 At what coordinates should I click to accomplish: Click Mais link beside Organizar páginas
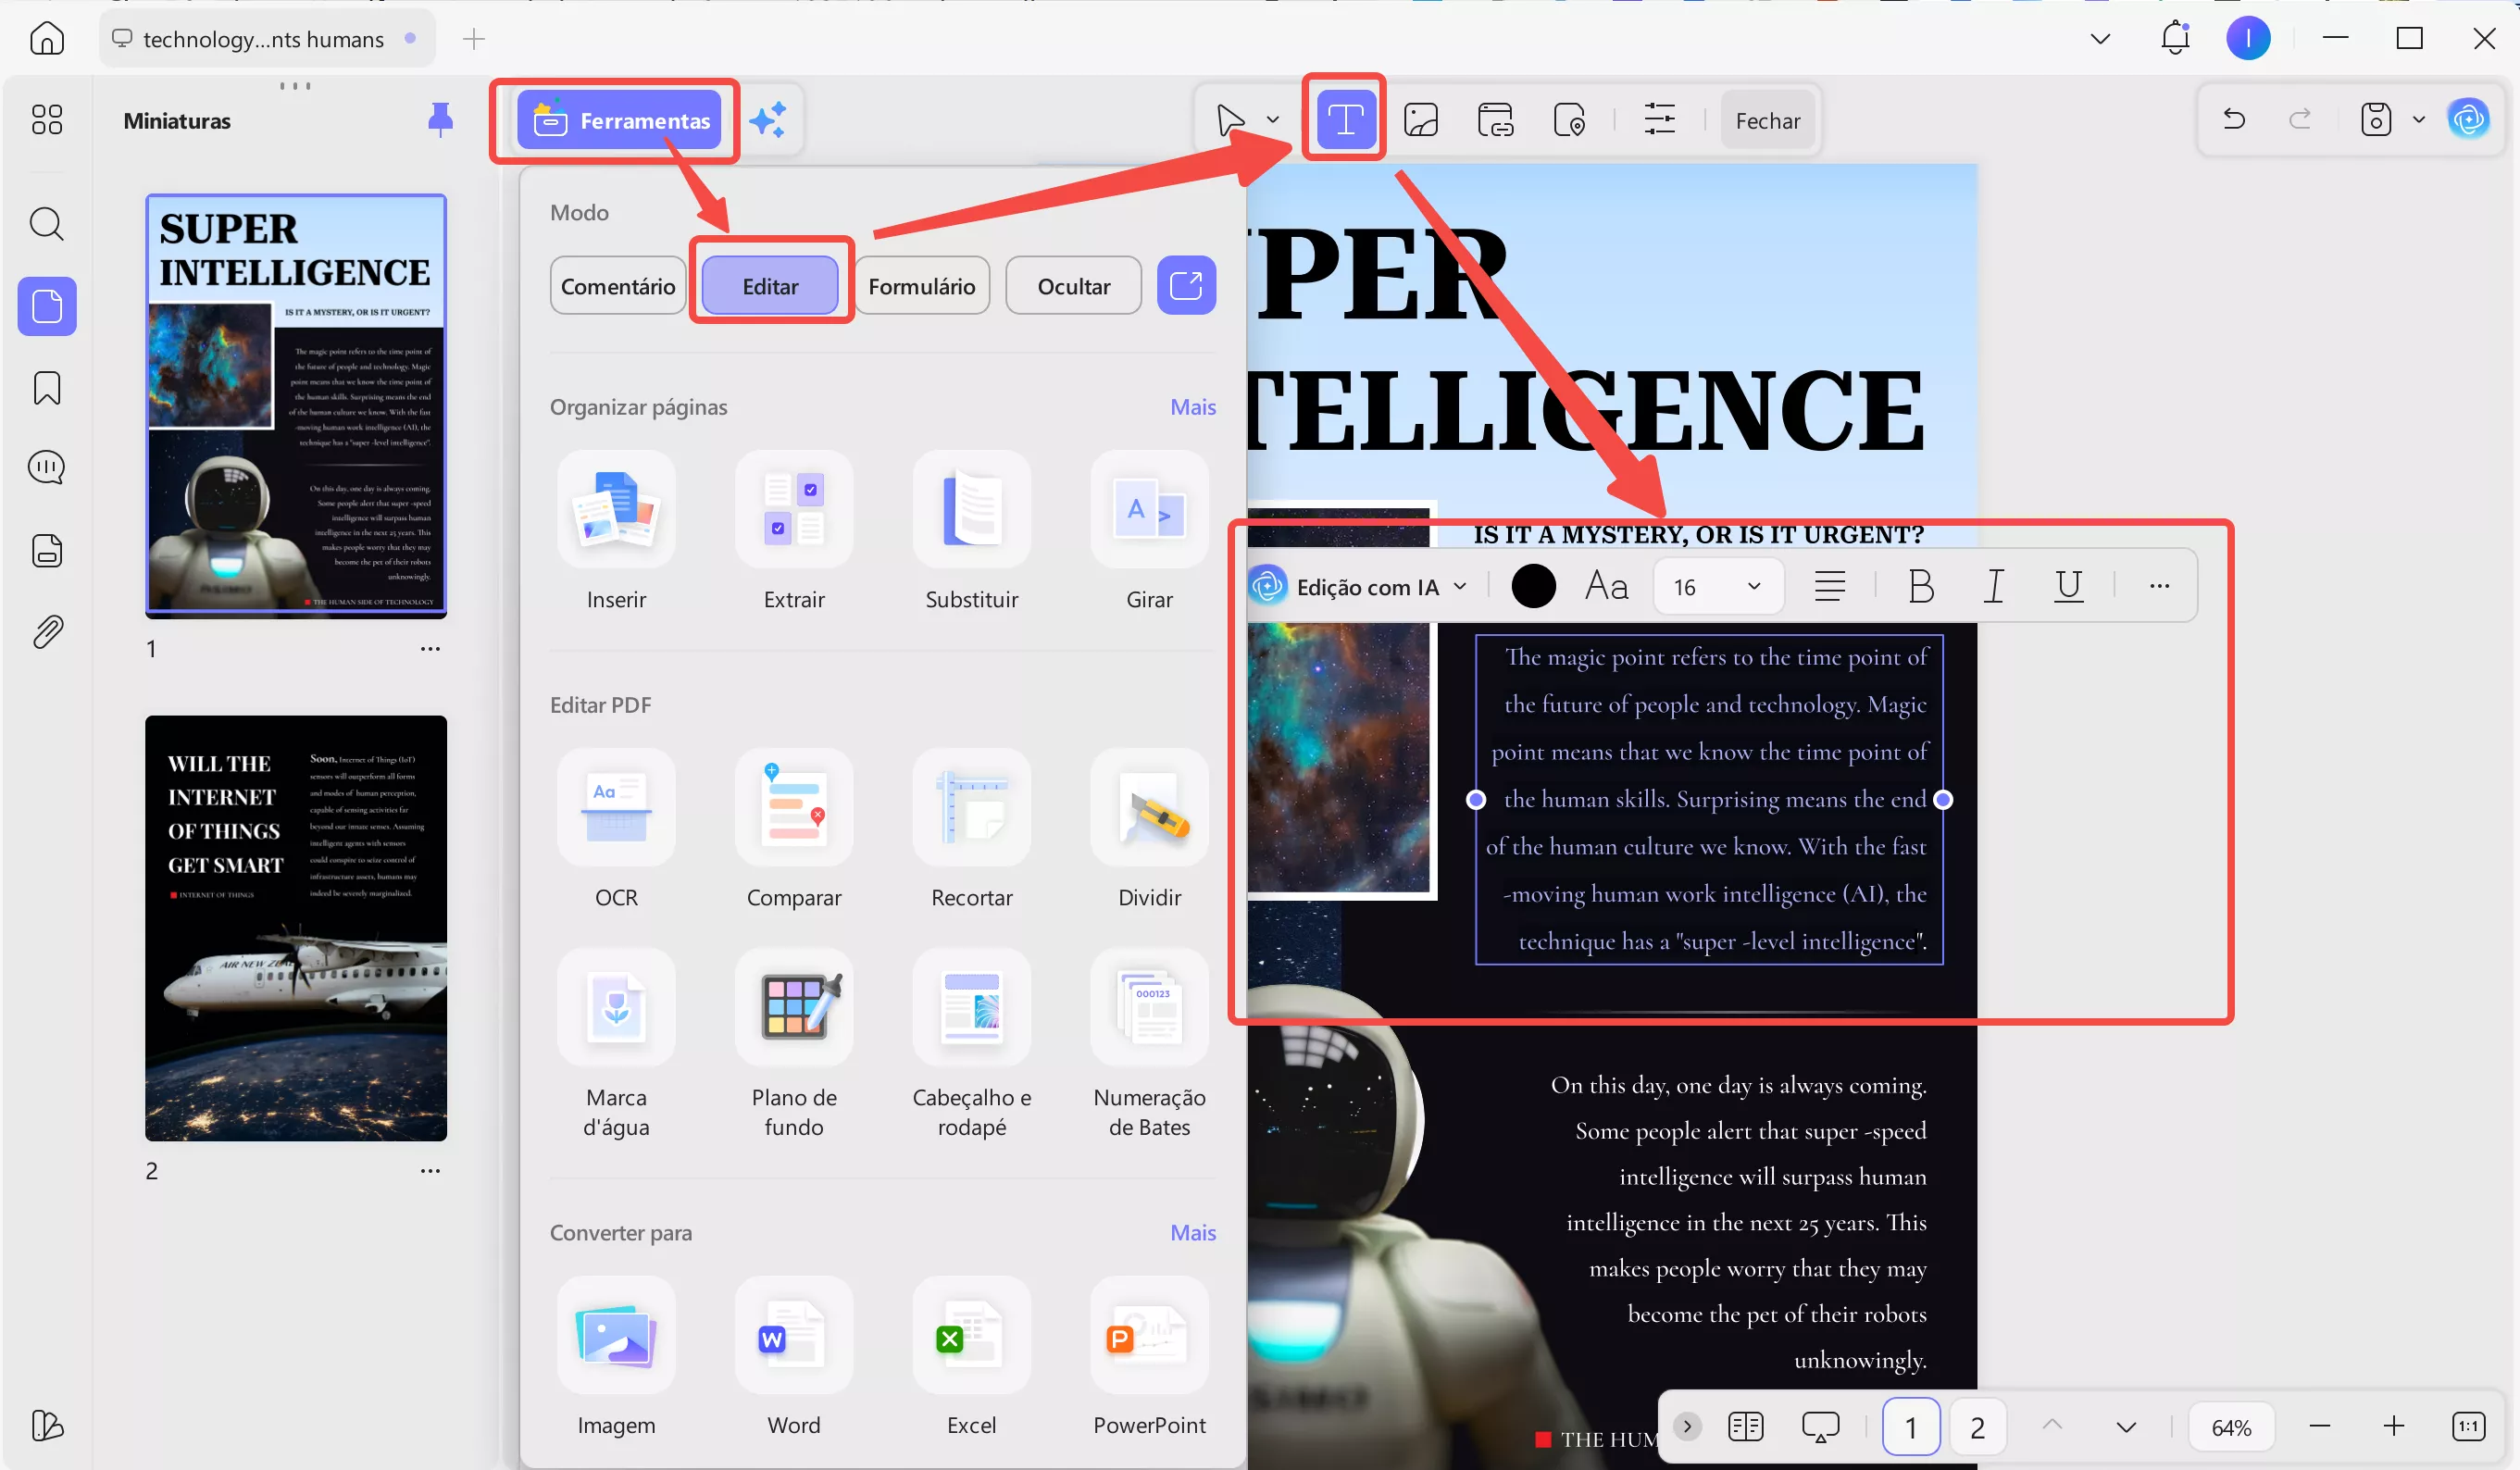(1192, 407)
